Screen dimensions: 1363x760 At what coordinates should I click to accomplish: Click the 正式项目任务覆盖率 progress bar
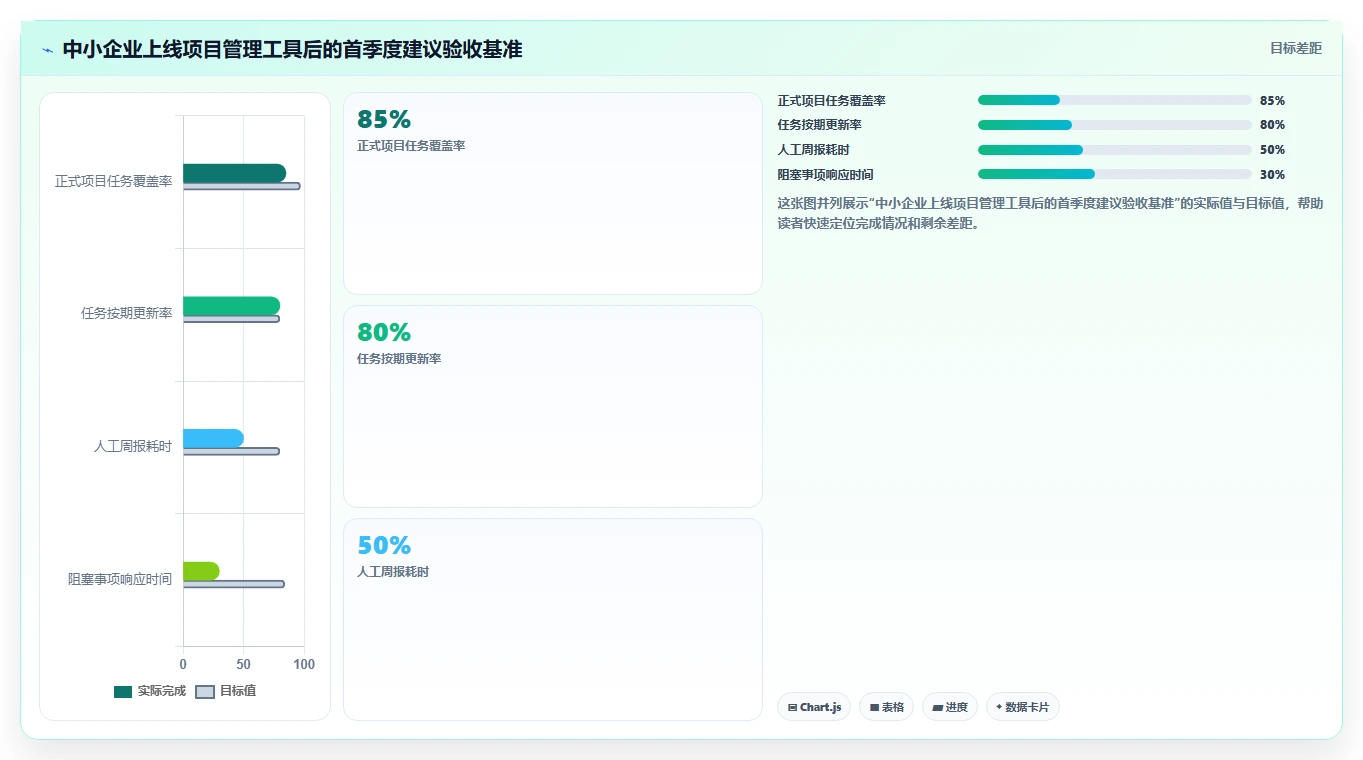coord(1115,100)
